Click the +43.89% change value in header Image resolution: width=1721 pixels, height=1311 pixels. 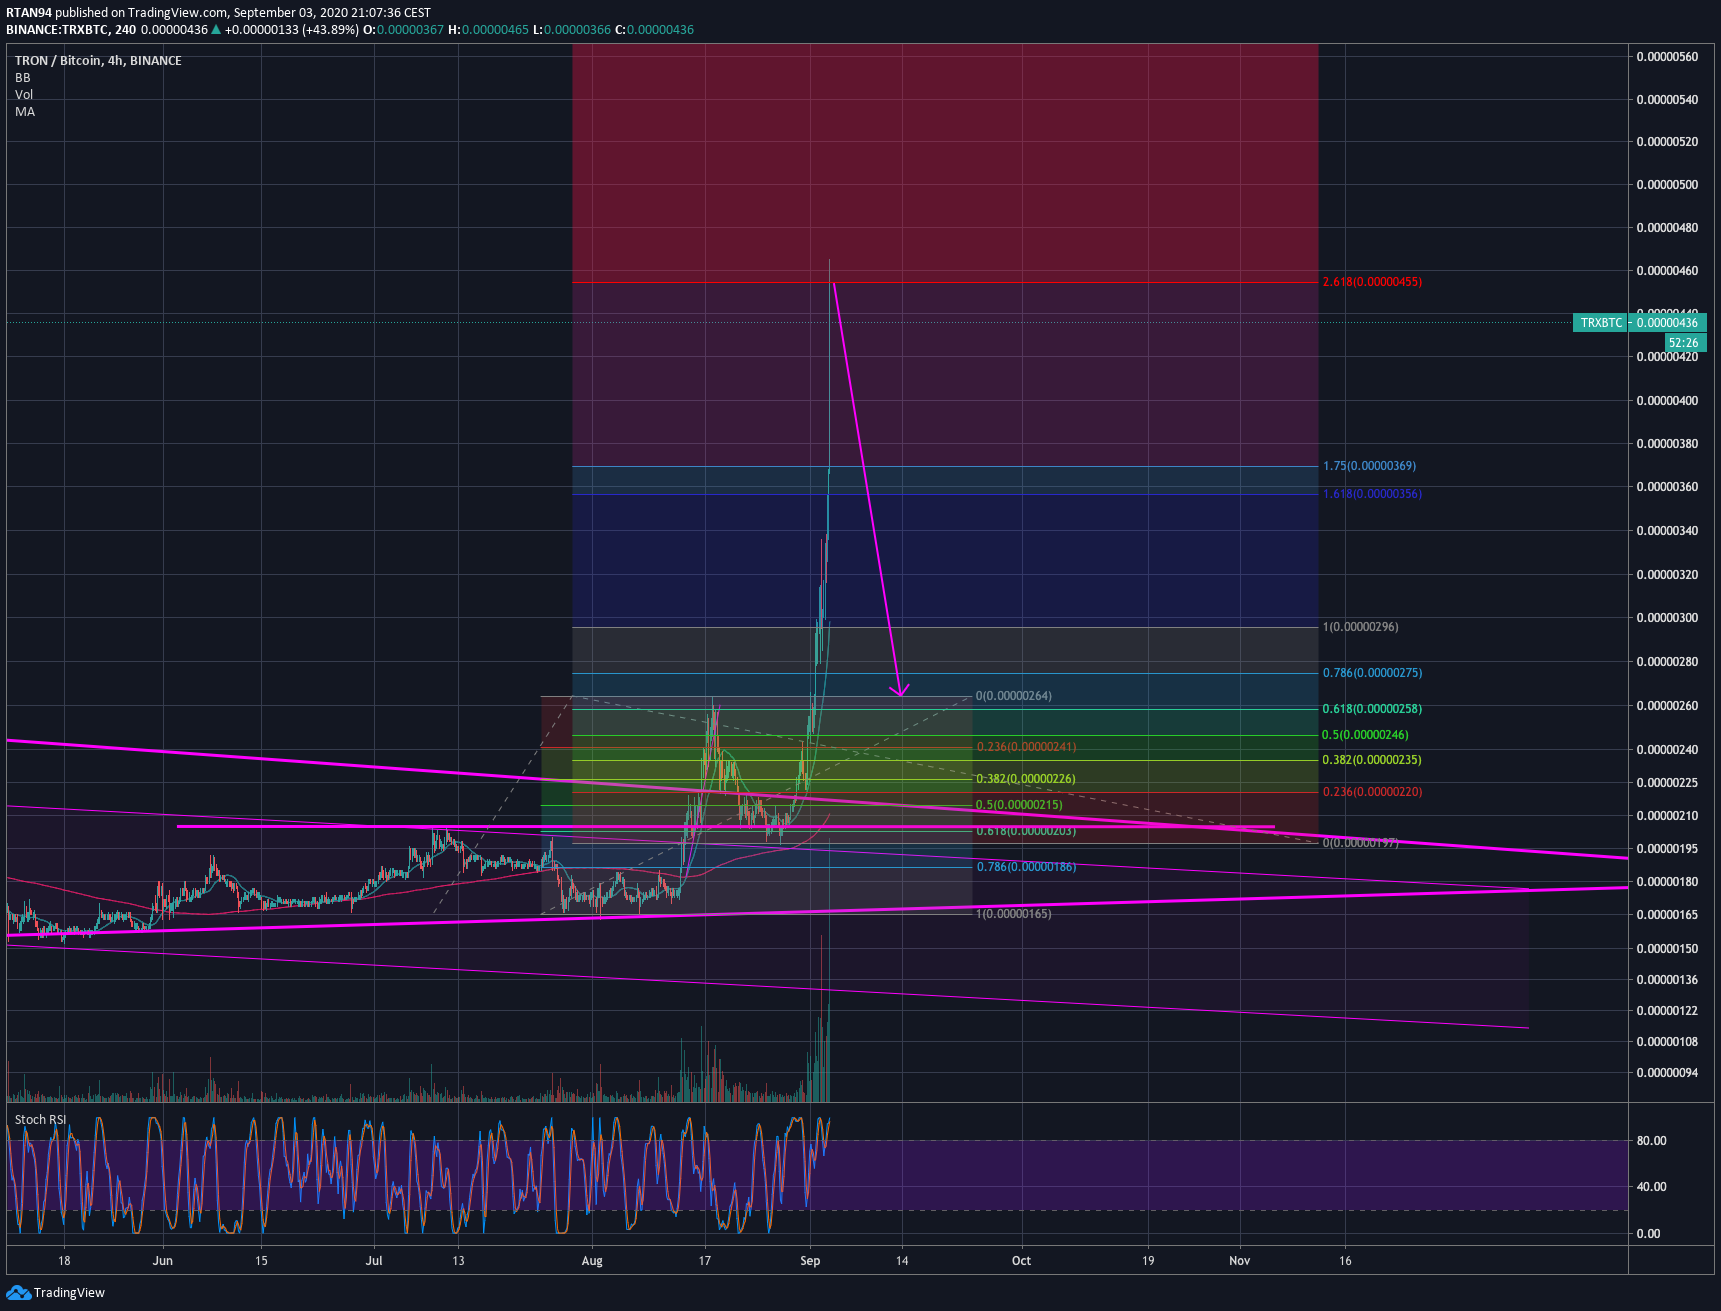[330, 30]
